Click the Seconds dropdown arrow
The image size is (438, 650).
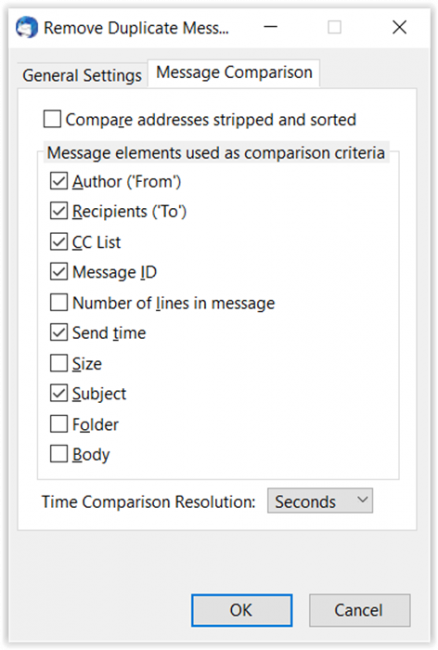(x=363, y=500)
